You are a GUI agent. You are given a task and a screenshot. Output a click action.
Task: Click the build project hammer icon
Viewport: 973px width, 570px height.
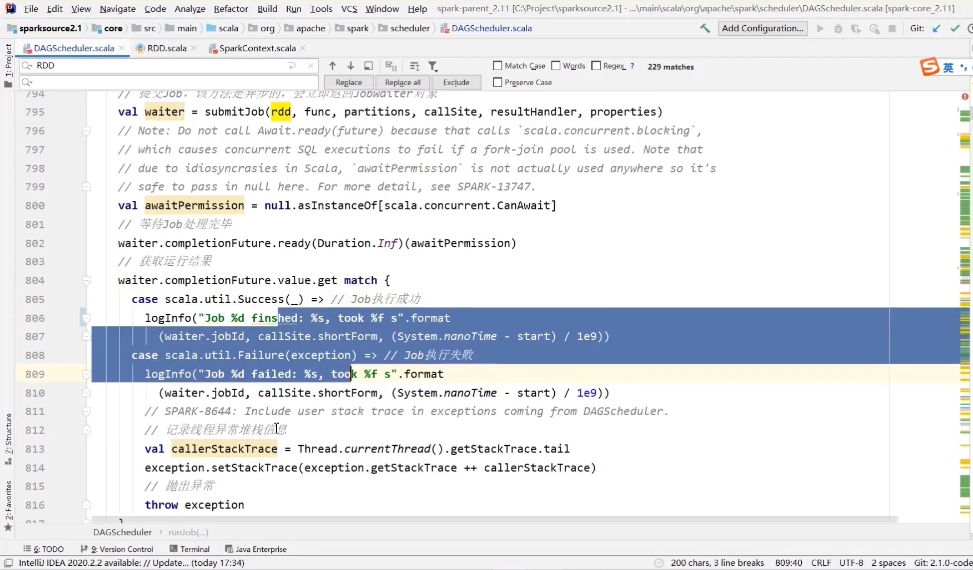[705, 28]
